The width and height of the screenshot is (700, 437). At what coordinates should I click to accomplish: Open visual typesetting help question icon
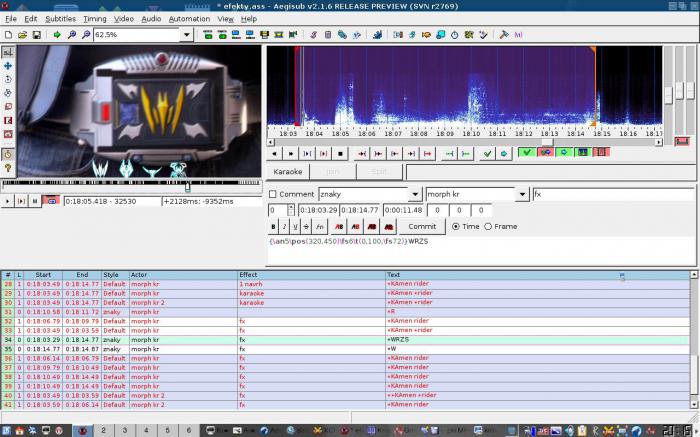8,168
